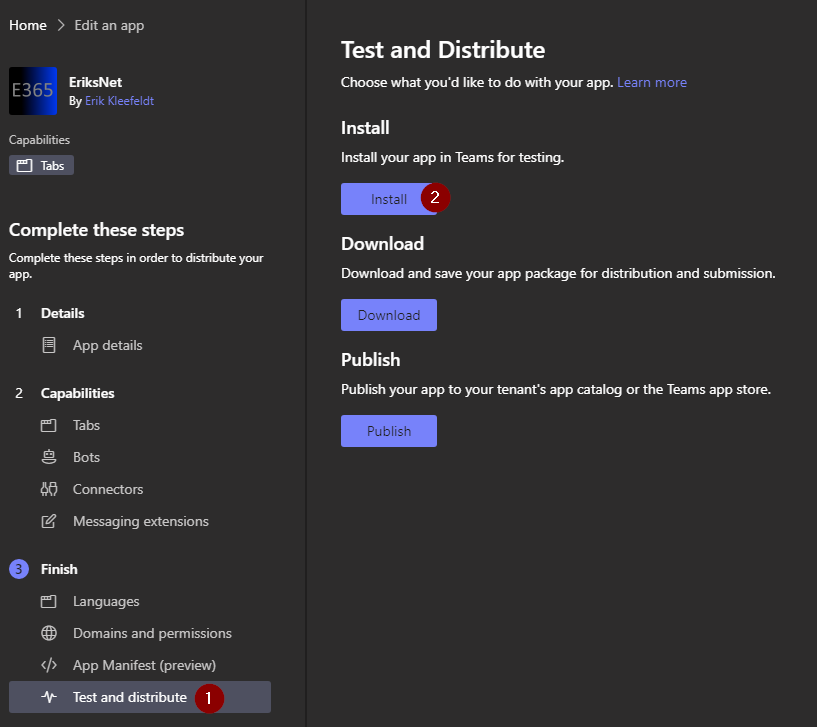Viewport: 817px width, 727px height.
Task: Click the Connectors plug icon
Action: pyautogui.click(x=48, y=489)
